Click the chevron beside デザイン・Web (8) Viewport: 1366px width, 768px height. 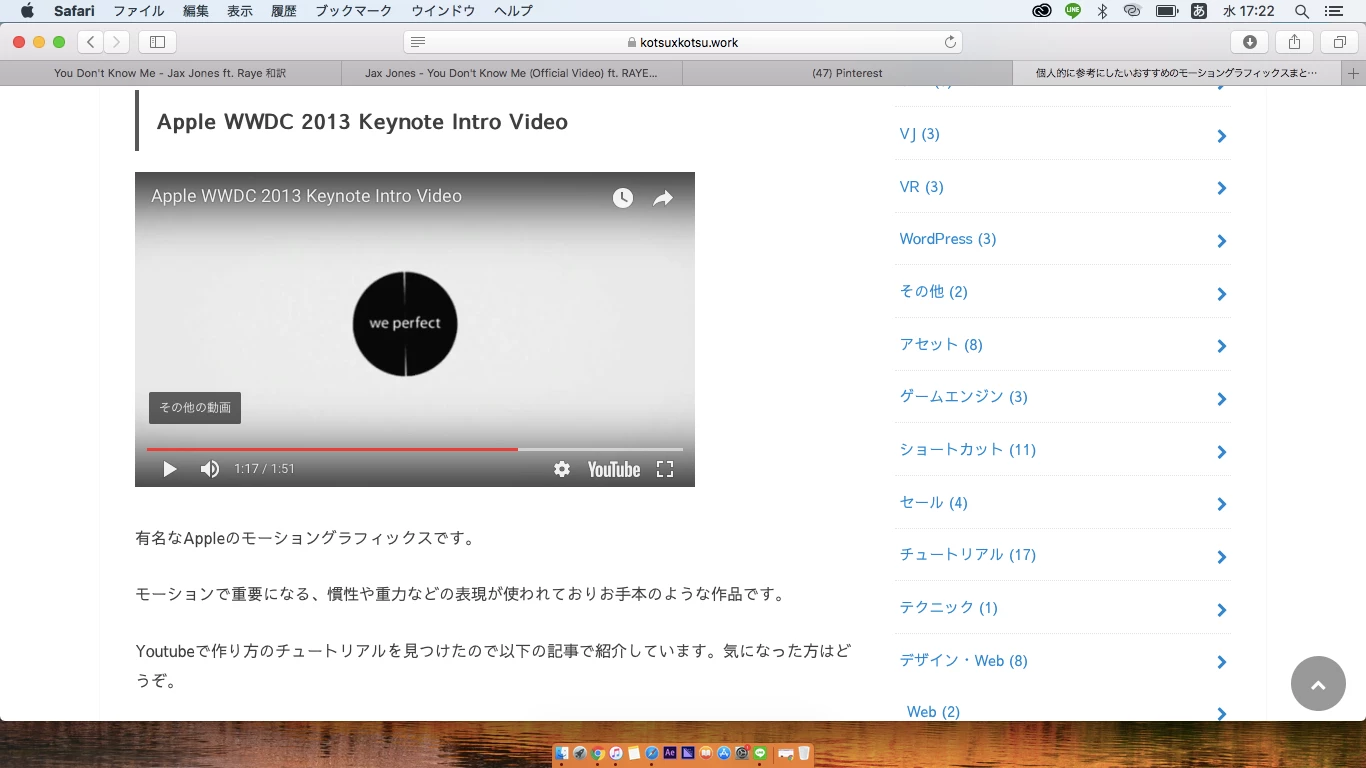(1222, 662)
